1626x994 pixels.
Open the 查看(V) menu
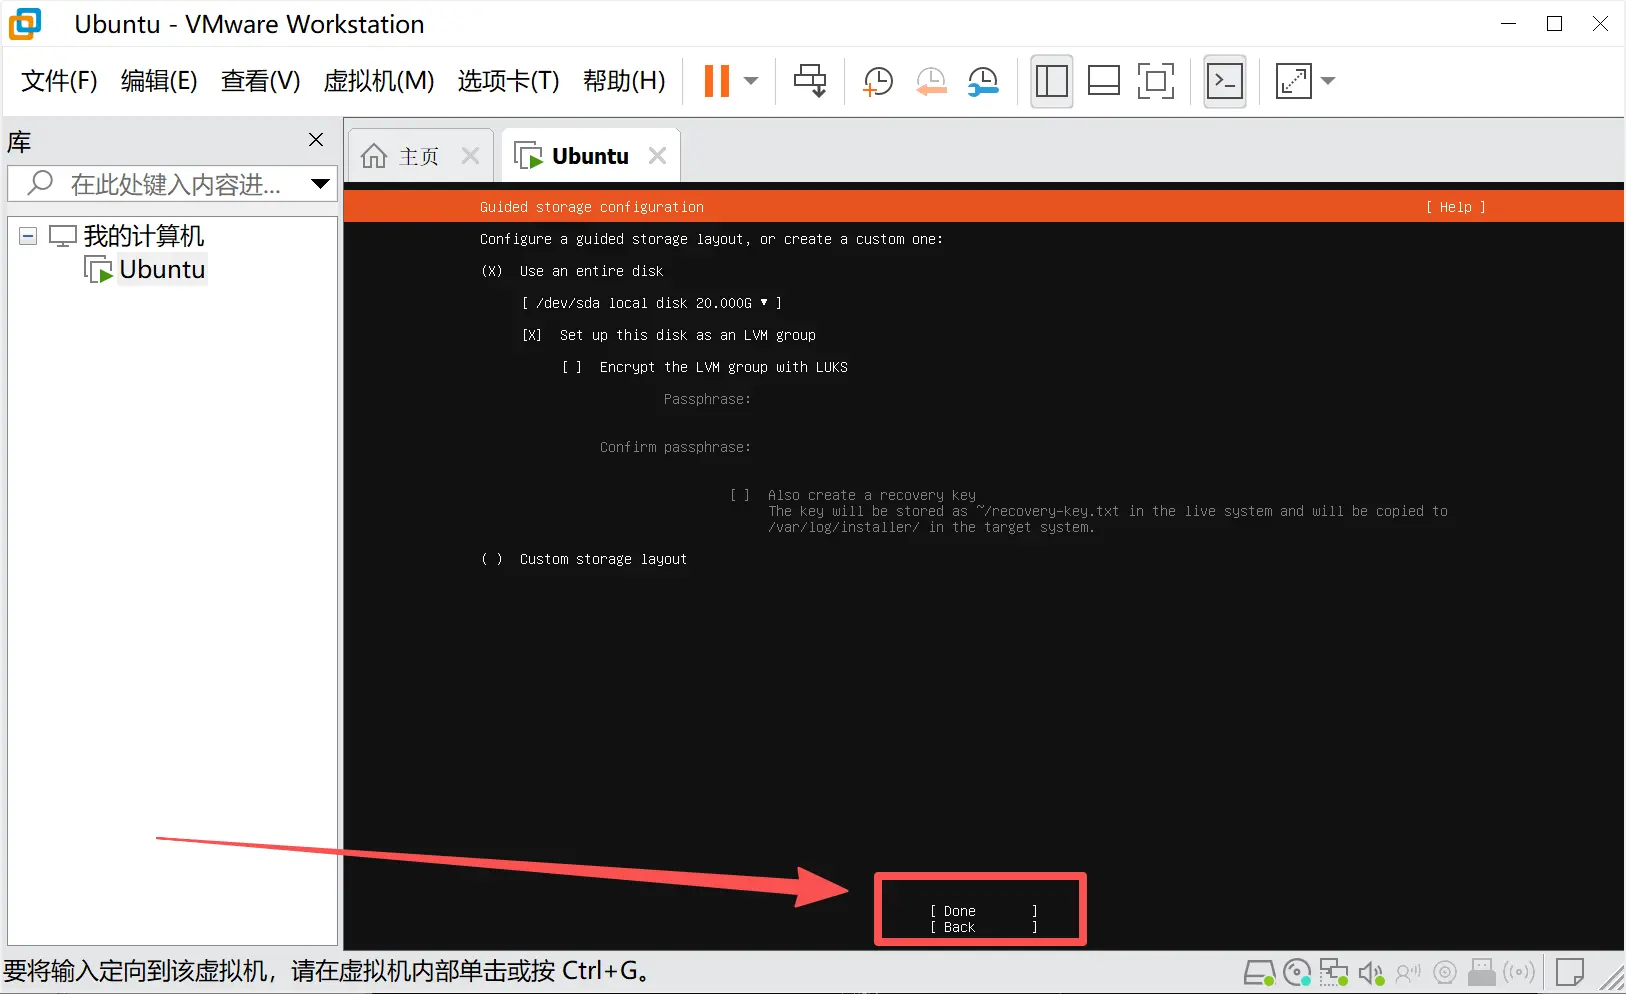point(260,81)
